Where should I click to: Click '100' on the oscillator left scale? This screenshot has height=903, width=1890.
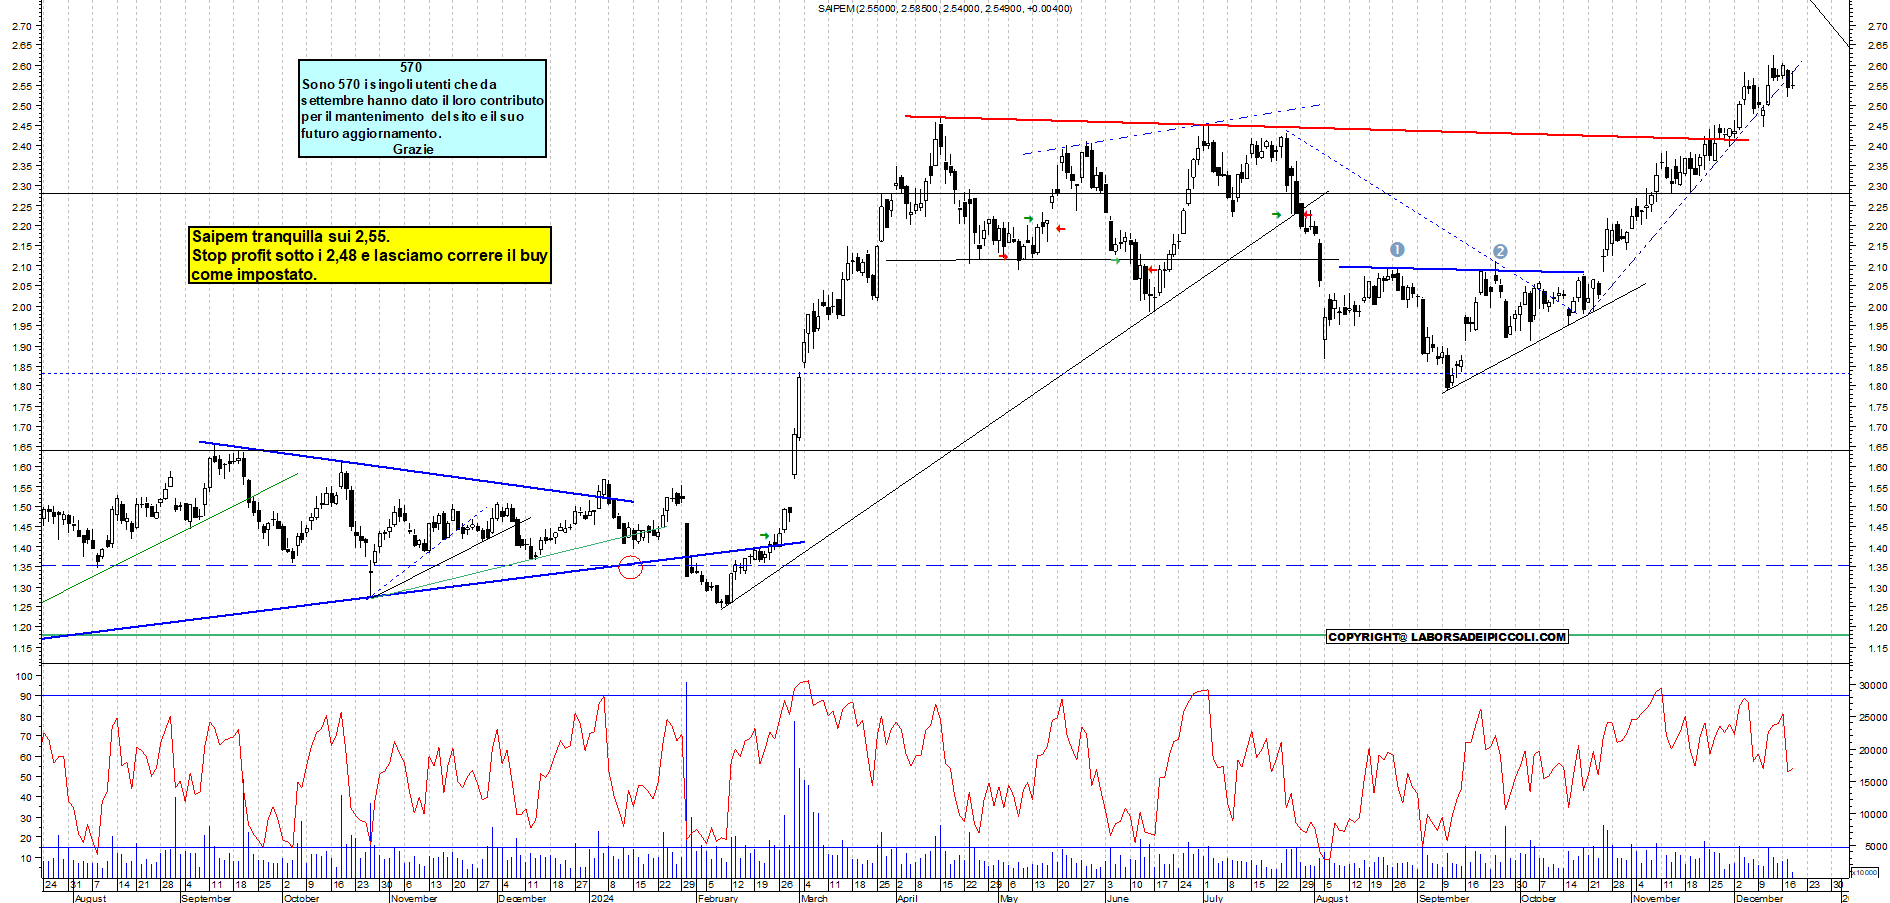coord(25,677)
